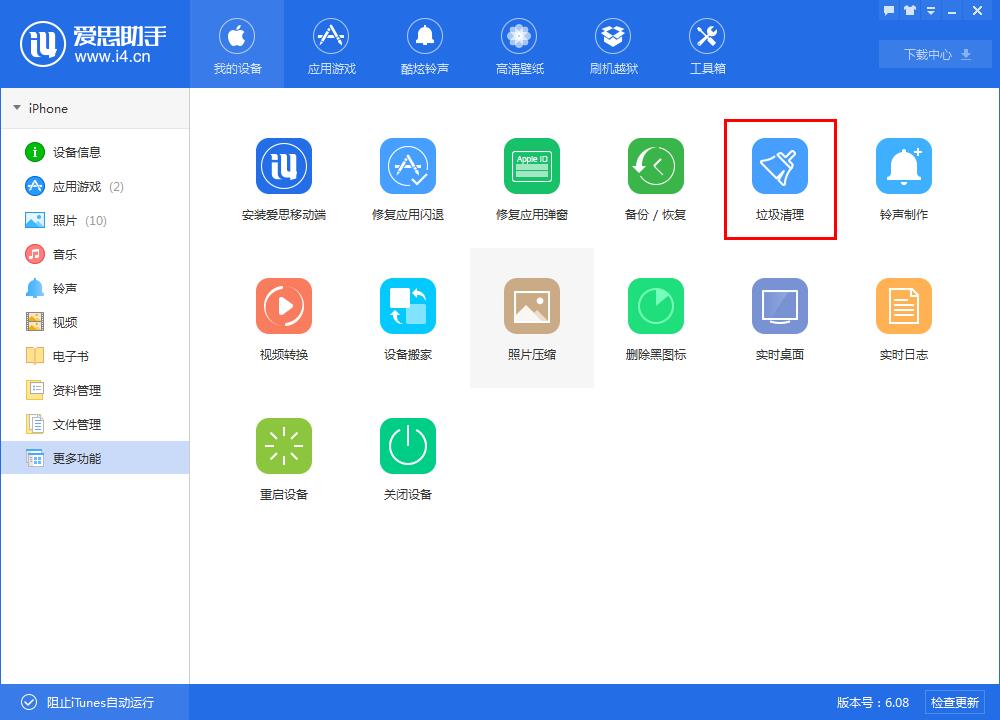Click 检查更新 button
This screenshot has height=720, width=1000.
pos(955,702)
